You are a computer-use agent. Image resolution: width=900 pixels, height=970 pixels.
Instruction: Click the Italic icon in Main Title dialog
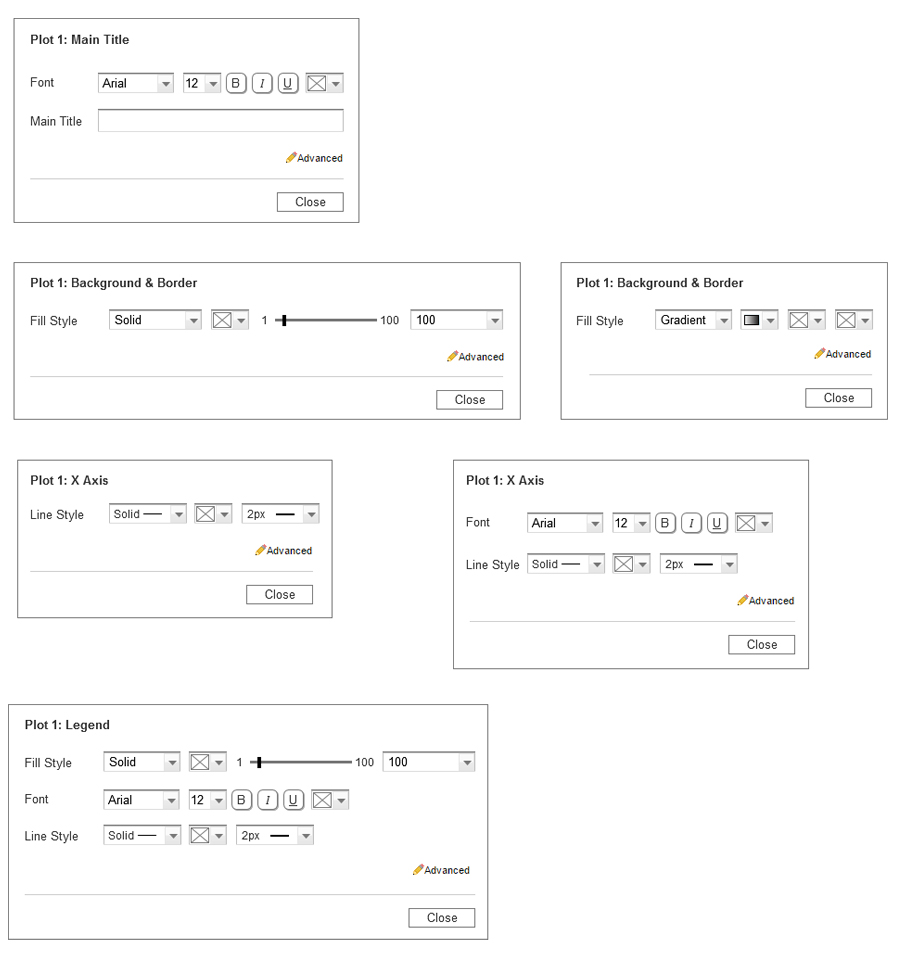coord(262,83)
